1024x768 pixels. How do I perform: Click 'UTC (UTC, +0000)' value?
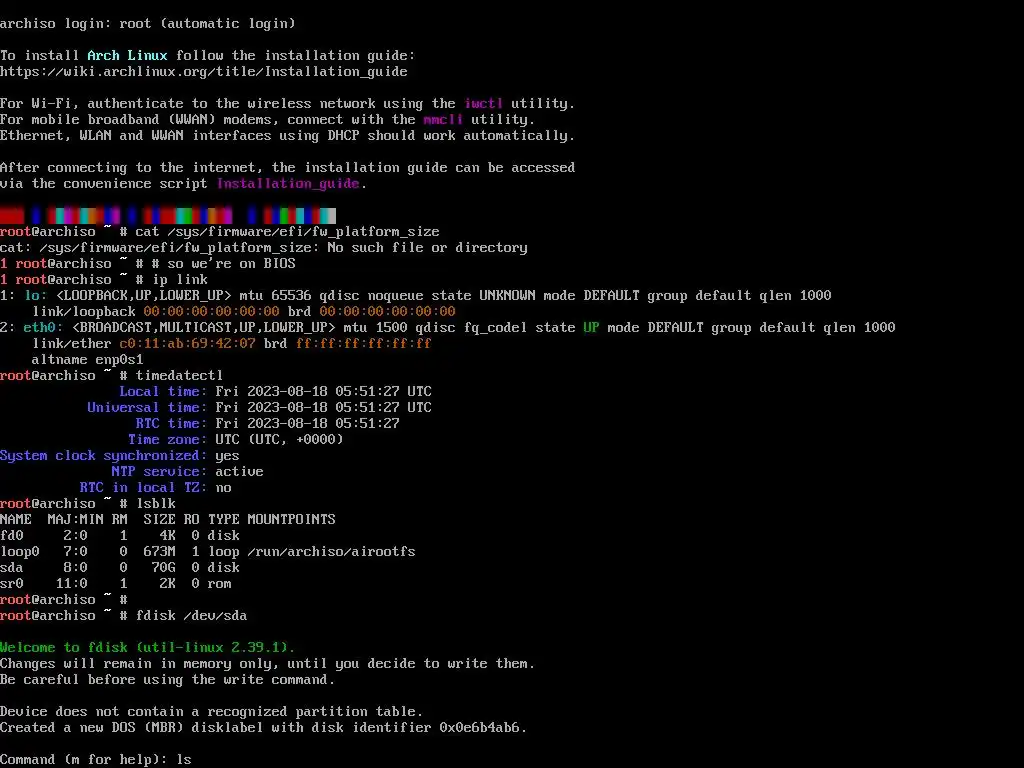tap(280, 440)
